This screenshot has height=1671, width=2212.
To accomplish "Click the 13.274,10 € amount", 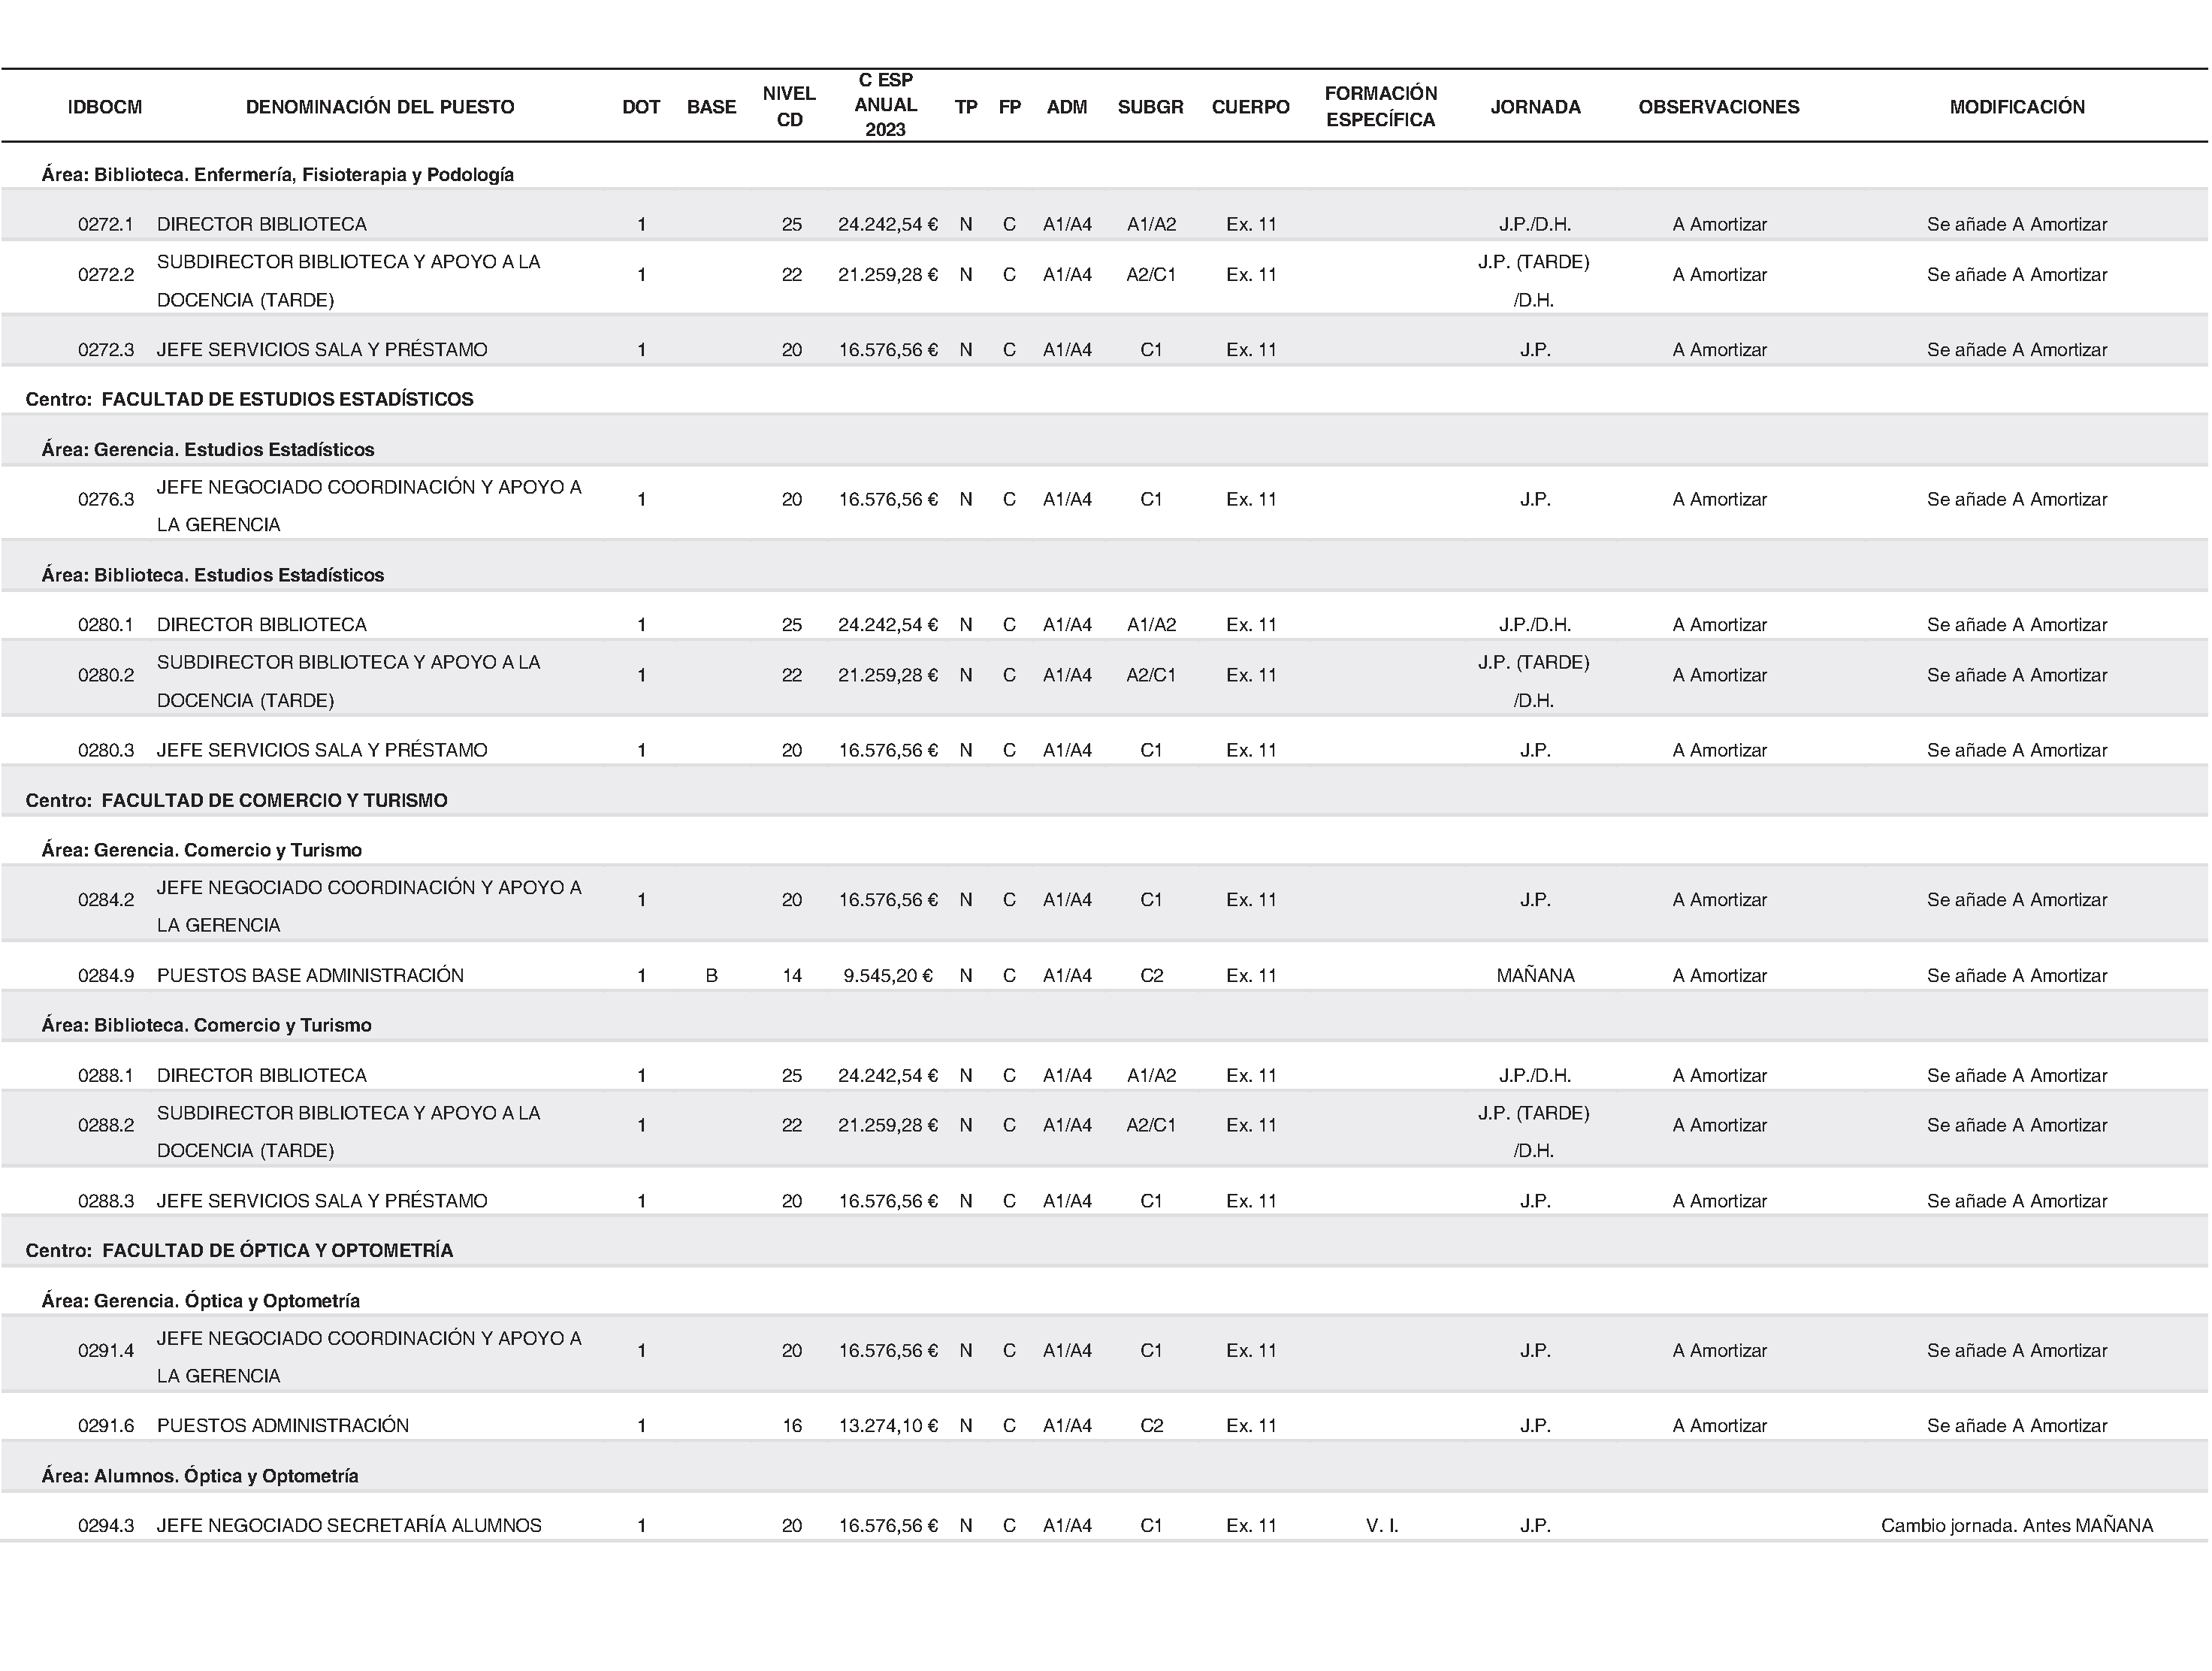I will (x=887, y=1425).
